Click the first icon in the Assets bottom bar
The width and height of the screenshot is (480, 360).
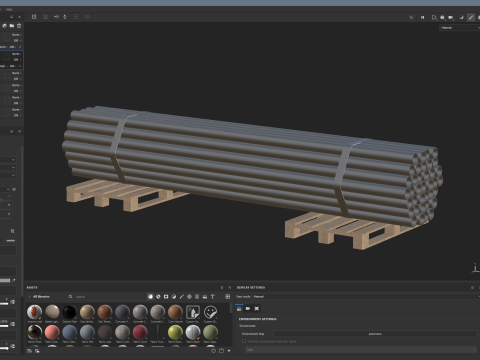coord(29,351)
